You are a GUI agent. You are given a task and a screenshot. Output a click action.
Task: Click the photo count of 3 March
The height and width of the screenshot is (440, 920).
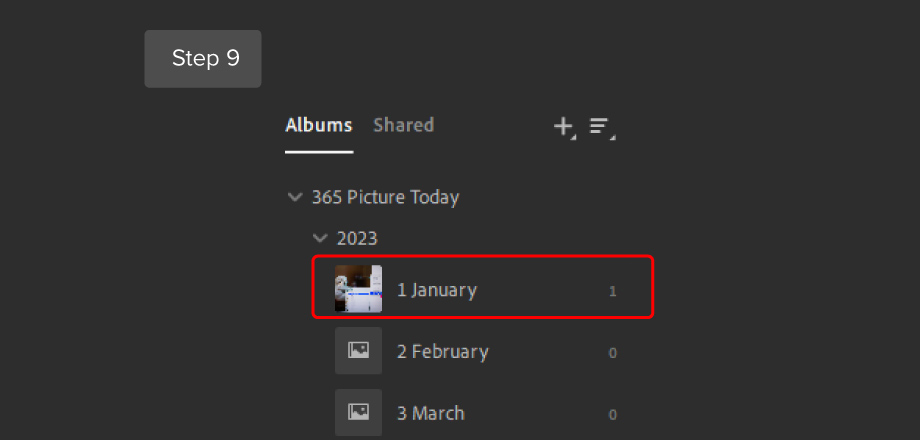[613, 415]
